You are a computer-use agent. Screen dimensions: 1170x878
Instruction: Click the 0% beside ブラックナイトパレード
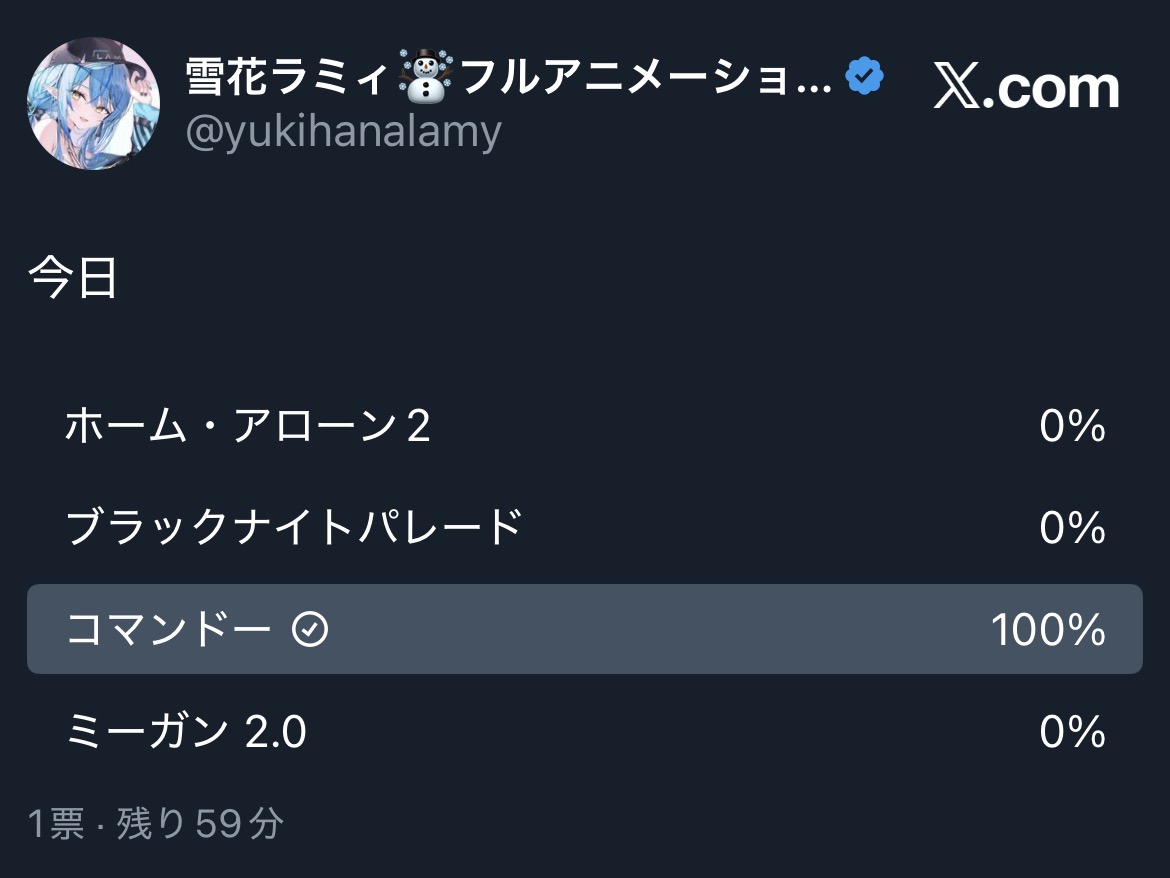1072,528
